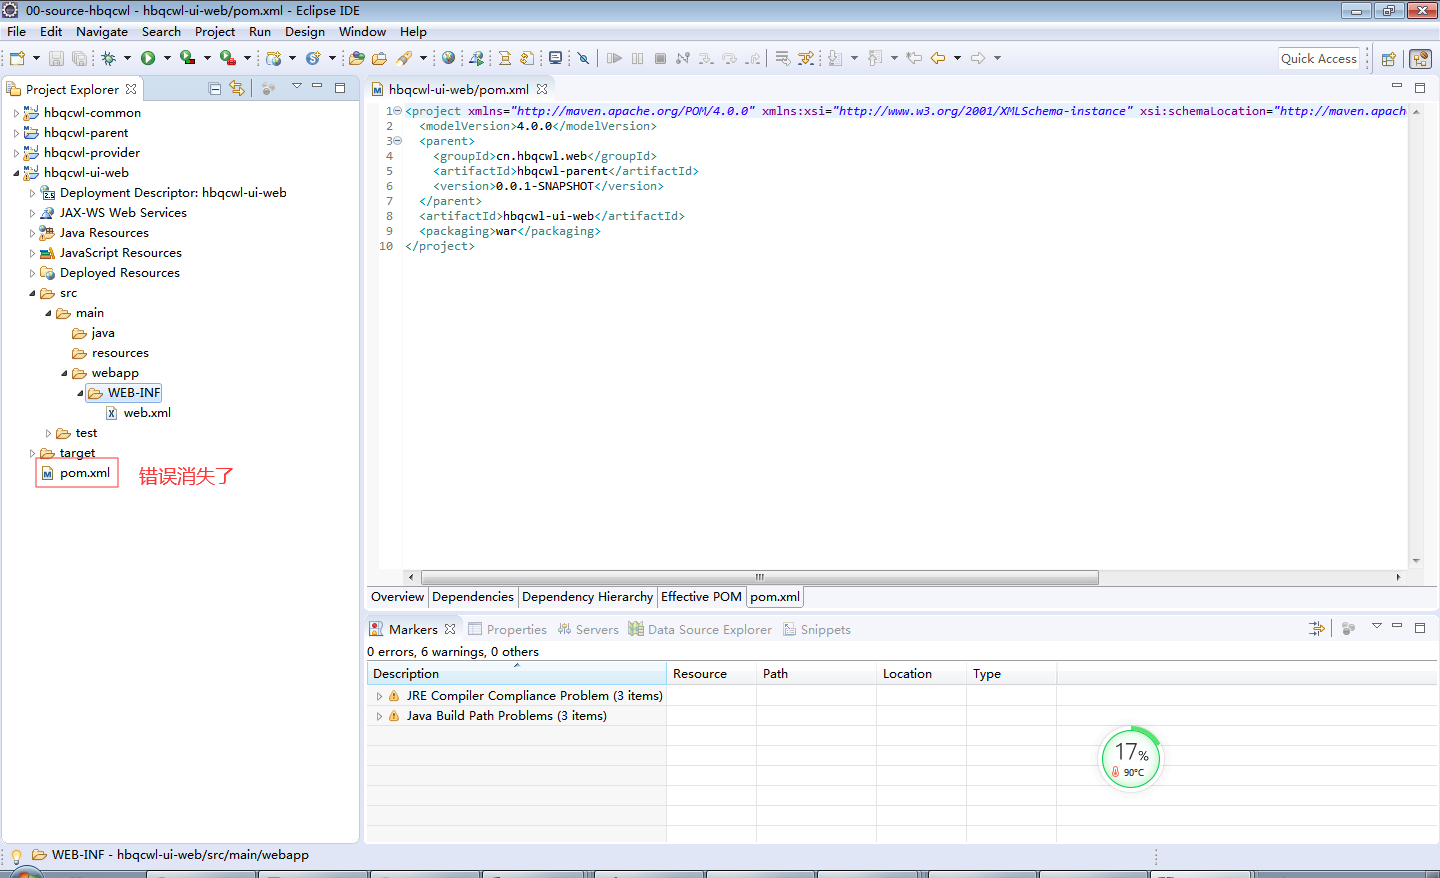The height and width of the screenshot is (878, 1440).
Task: Switch to the Servers view tab
Action: pos(588,629)
